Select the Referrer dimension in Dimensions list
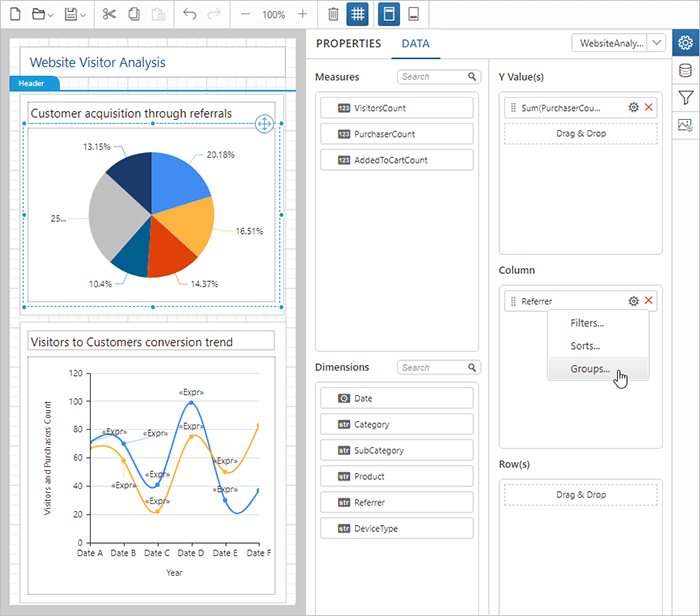This screenshot has width=700, height=616. pyautogui.click(x=396, y=502)
